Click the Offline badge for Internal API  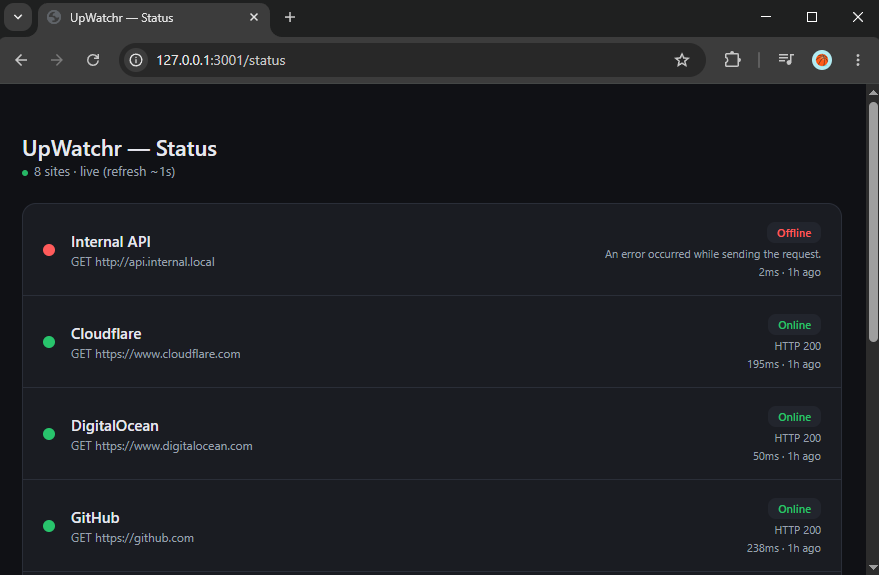pos(794,233)
